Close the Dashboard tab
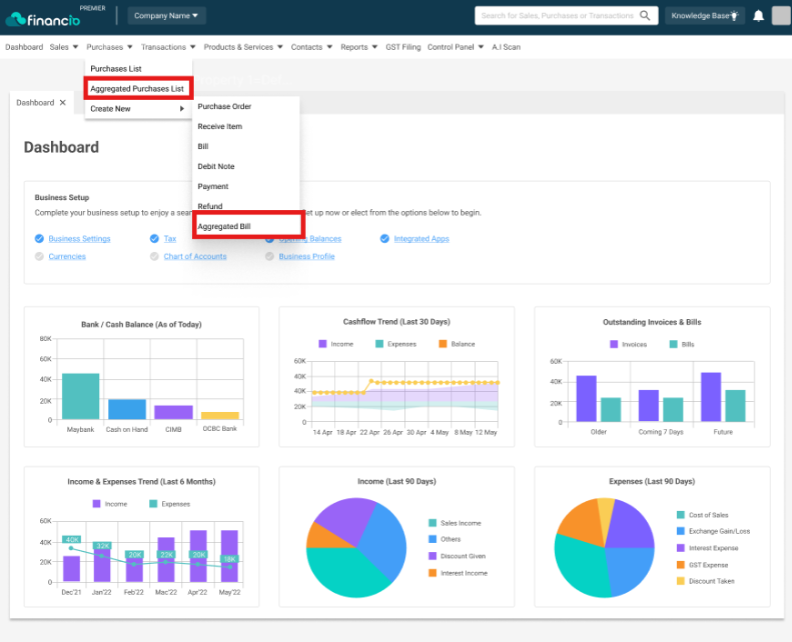 tap(63, 103)
